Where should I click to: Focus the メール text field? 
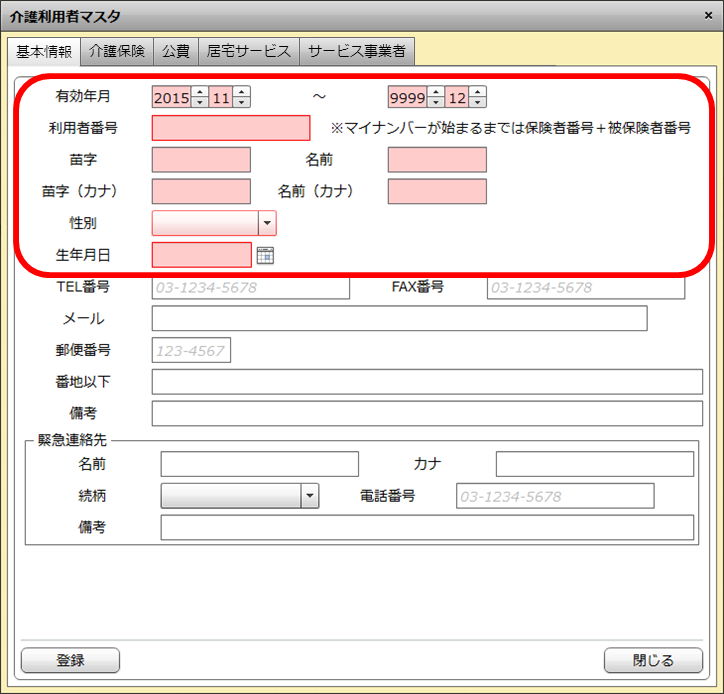(399, 318)
